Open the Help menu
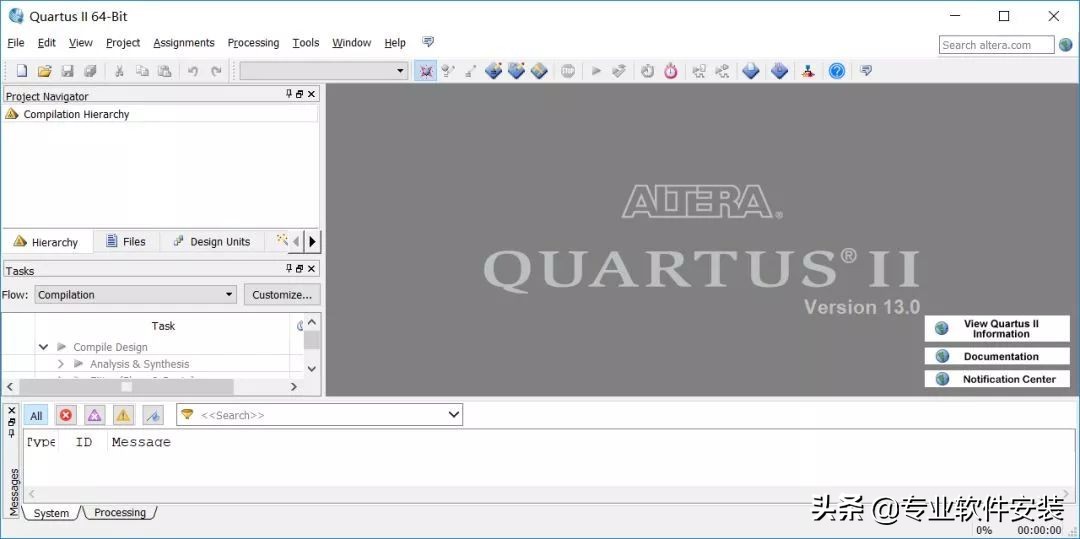This screenshot has width=1080, height=539. pyautogui.click(x=395, y=43)
